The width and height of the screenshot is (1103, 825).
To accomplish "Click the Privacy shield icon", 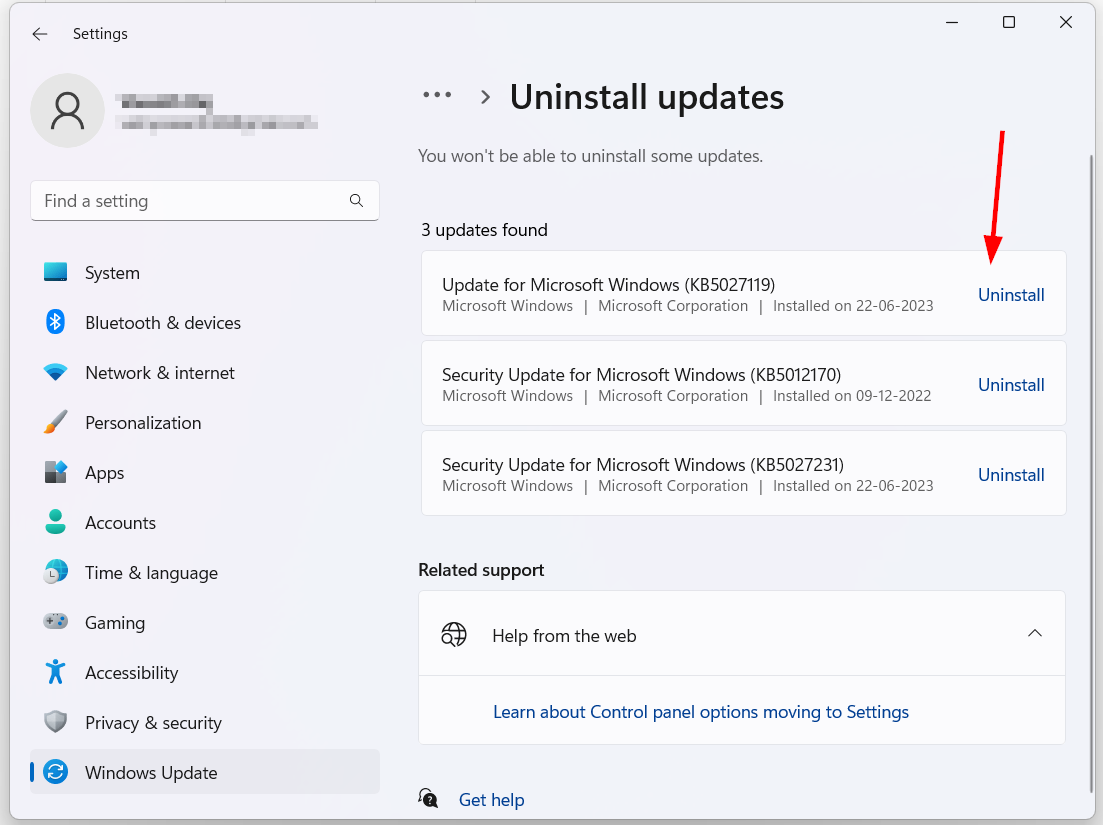I will 56,722.
